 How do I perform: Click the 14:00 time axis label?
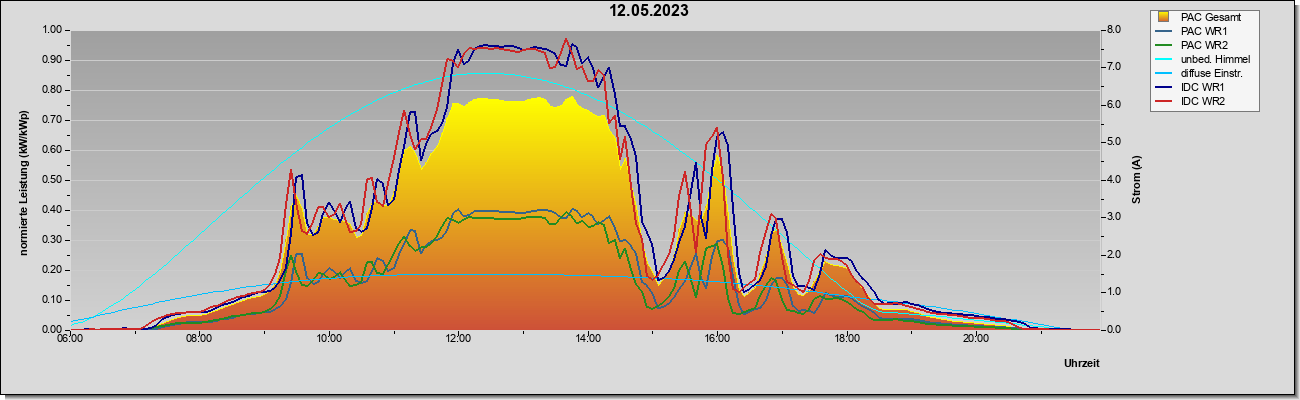pos(588,338)
